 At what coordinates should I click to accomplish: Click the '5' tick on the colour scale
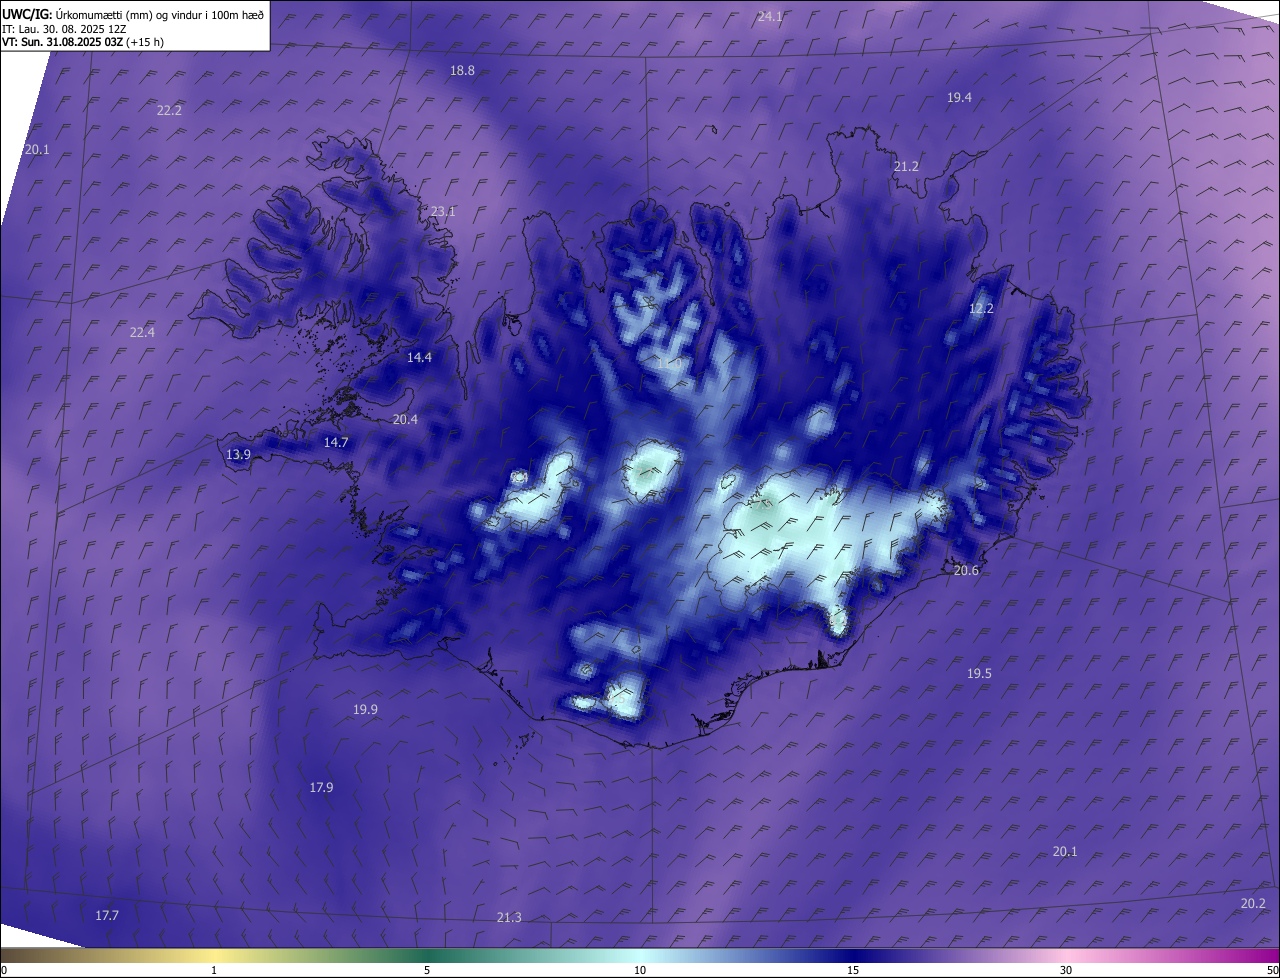427,970
